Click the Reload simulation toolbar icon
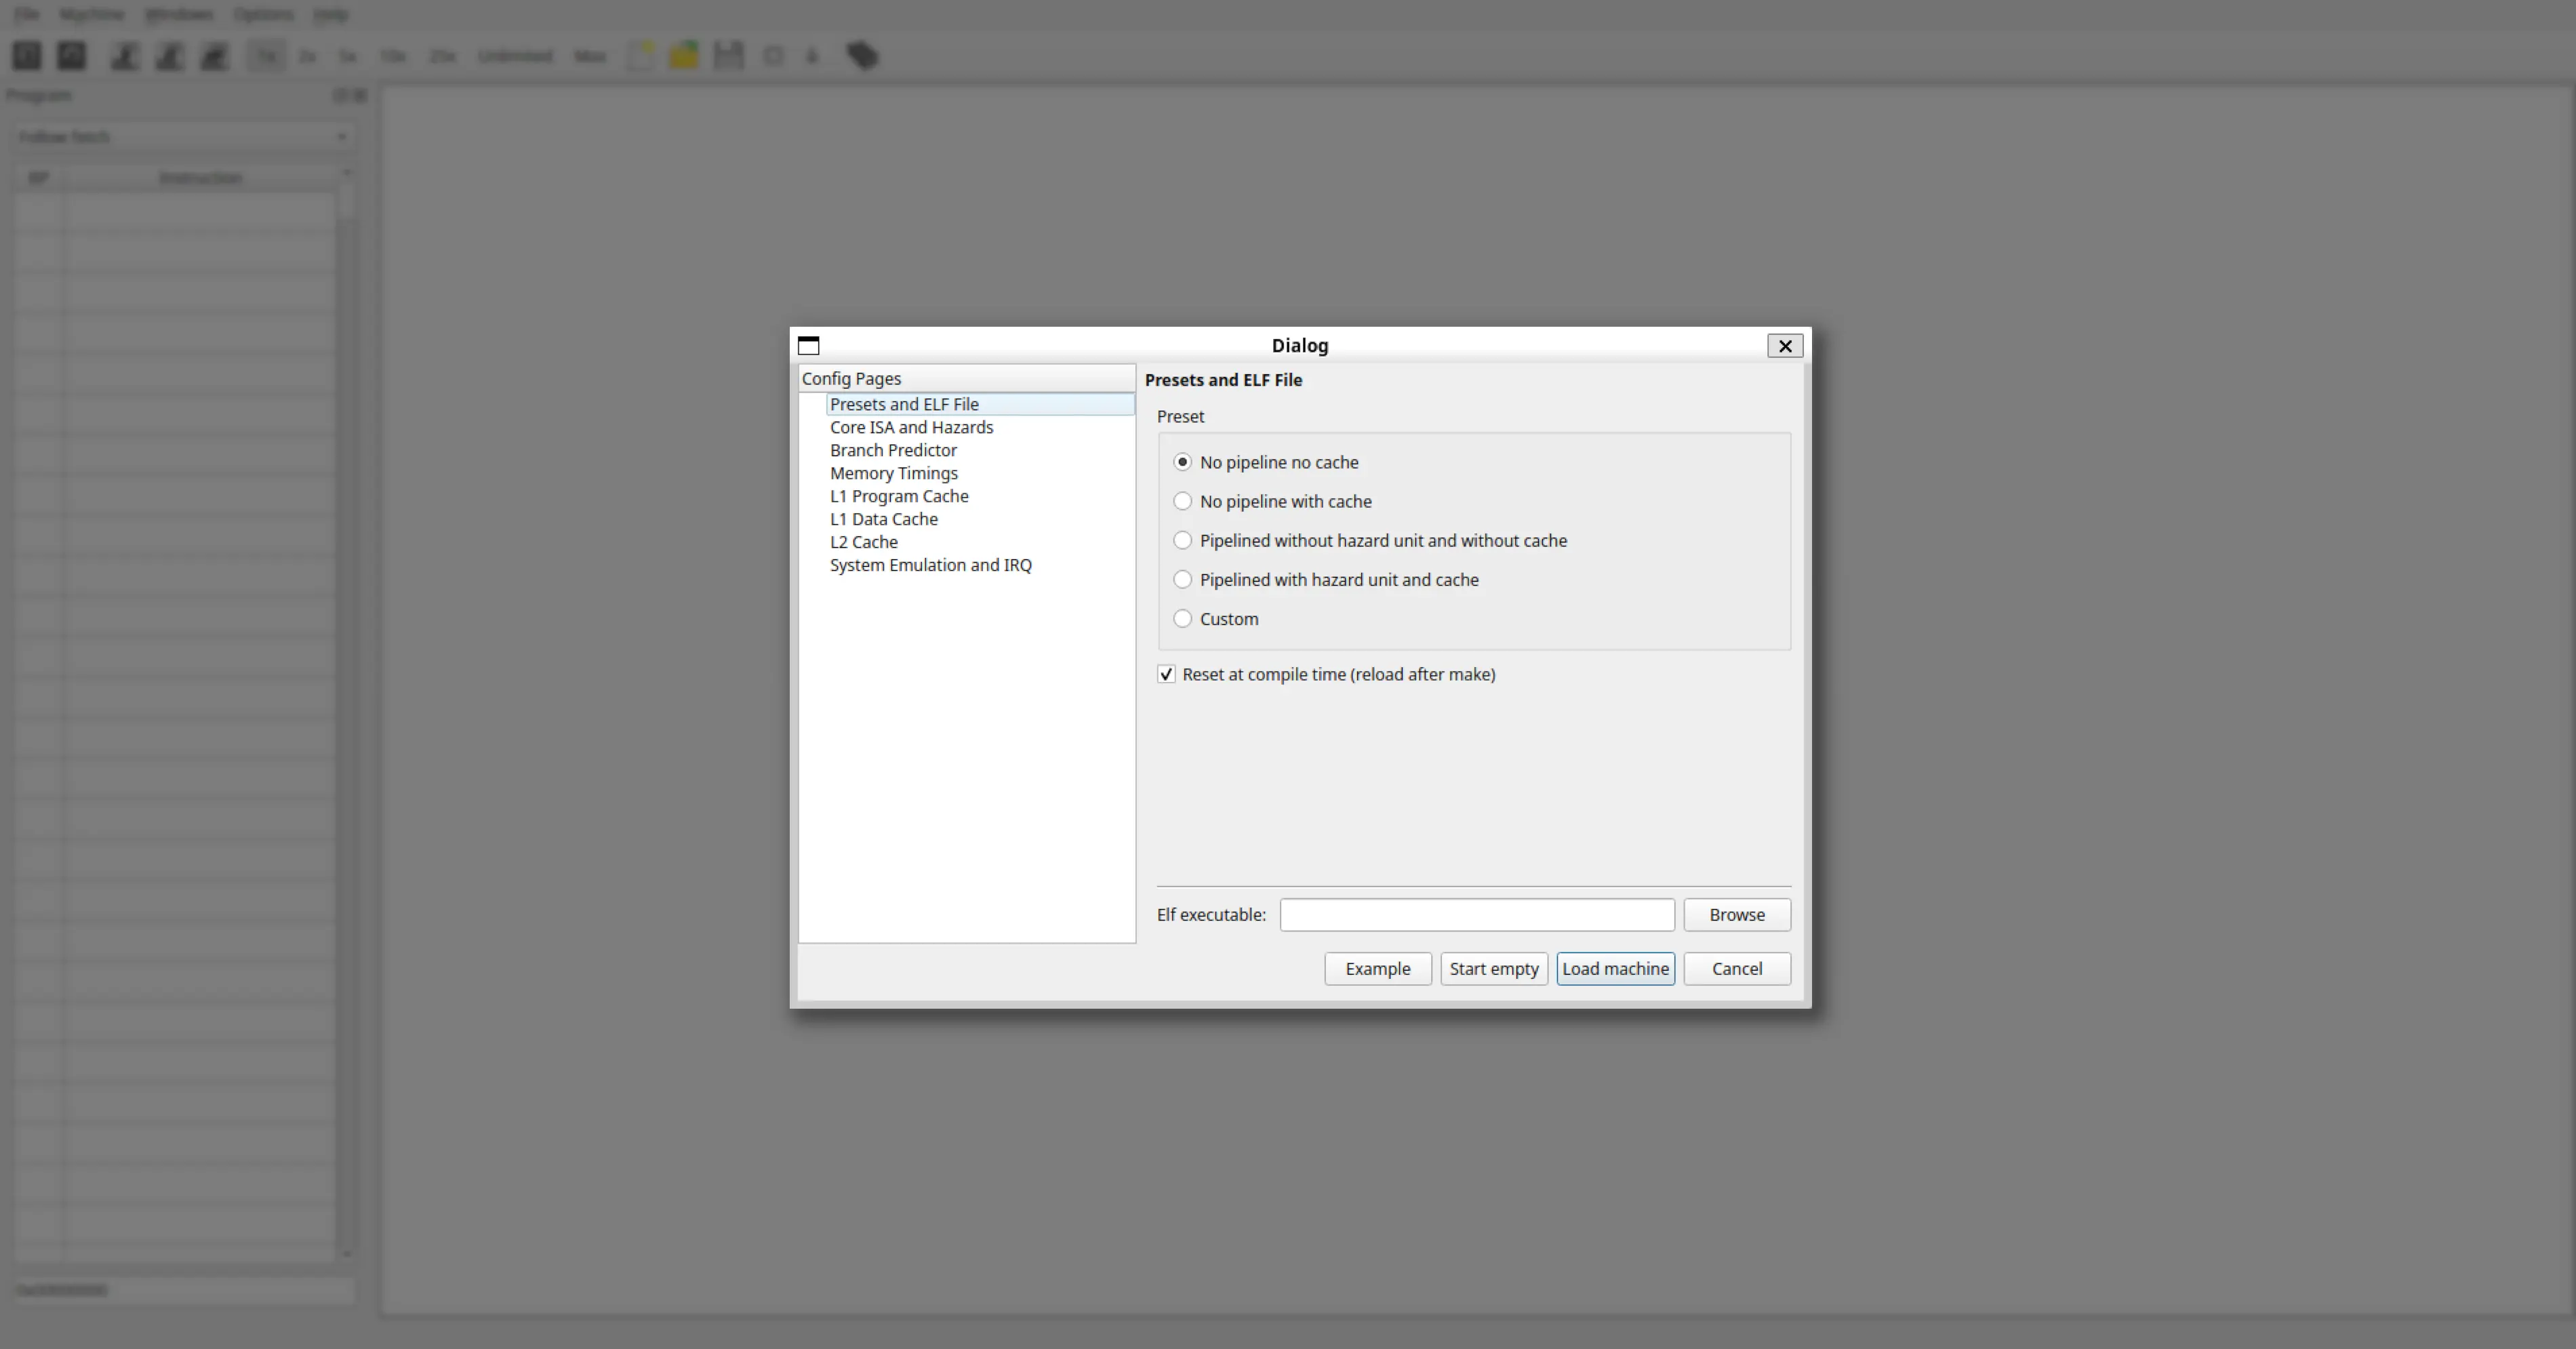 71,56
